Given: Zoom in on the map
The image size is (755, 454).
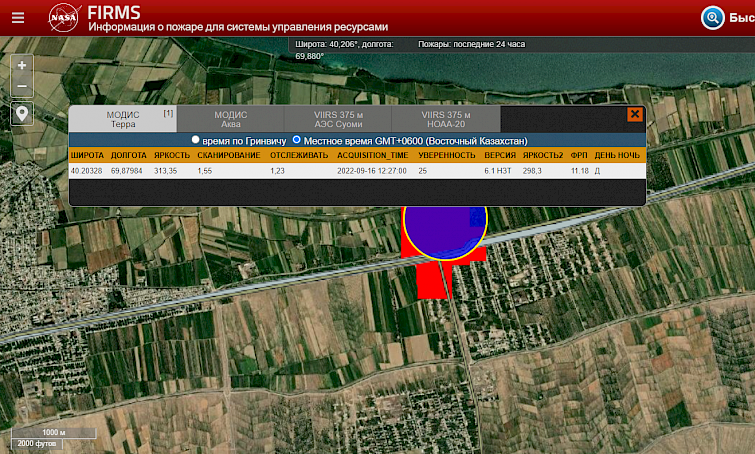Looking at the screenshot, I should tap(22, 64).
